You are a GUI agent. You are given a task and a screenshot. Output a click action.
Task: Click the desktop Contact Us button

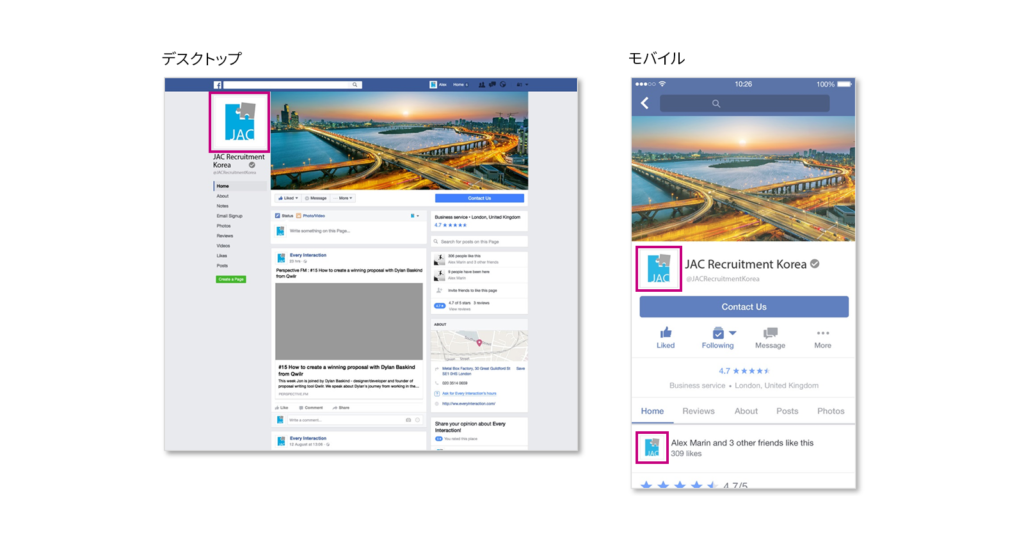(x=479, y=198)
